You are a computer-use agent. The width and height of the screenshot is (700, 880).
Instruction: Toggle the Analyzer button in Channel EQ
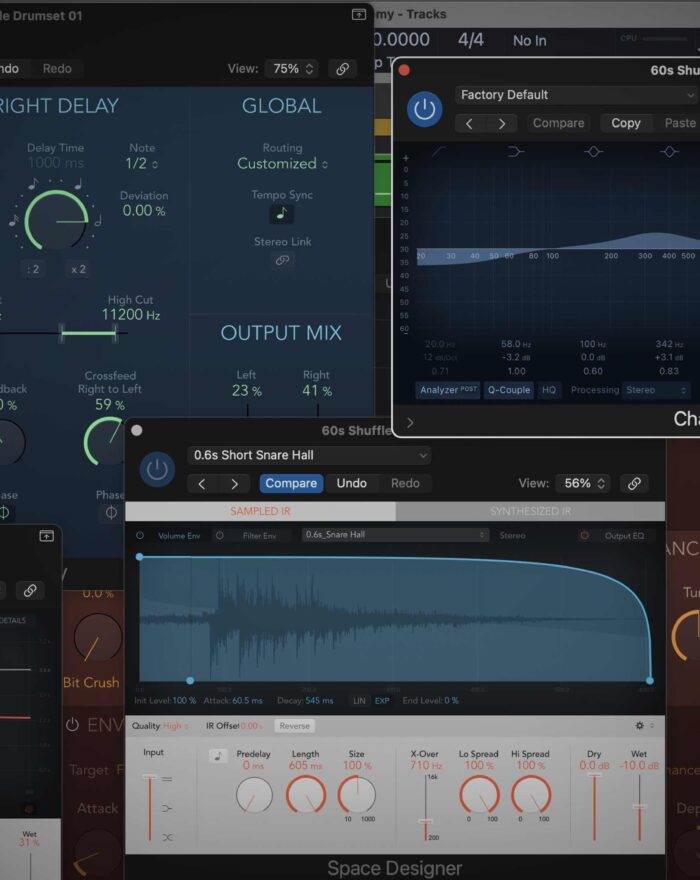(x=448, y=390)
